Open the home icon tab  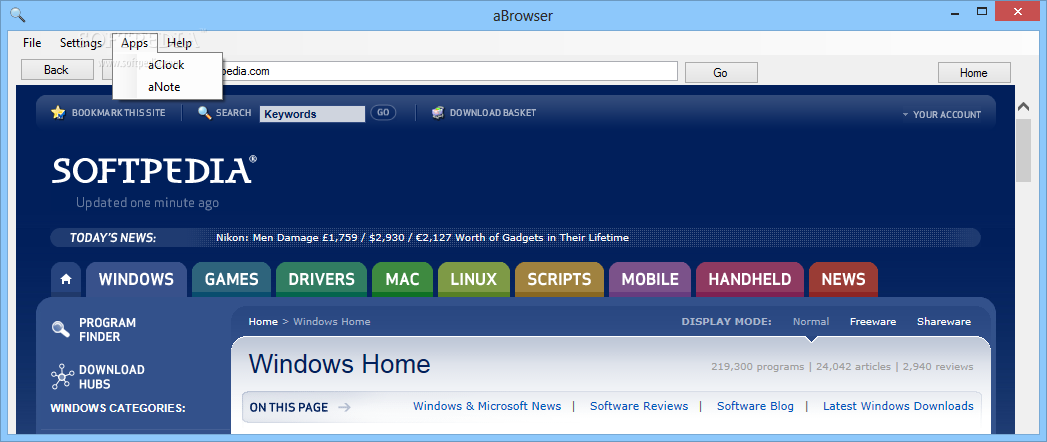pos(66,280)
